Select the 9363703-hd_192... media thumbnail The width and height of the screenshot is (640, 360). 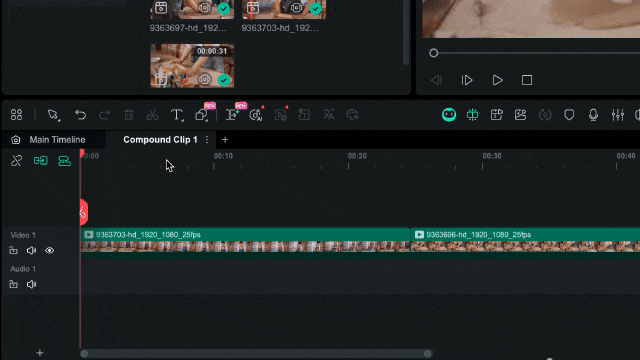tap(284, 9)
